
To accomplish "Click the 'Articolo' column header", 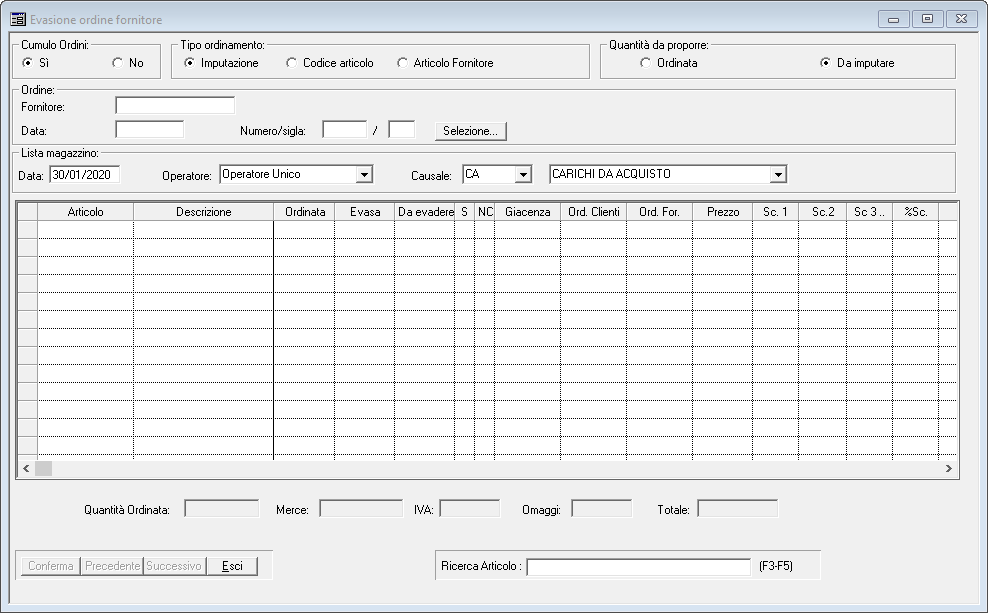I will [x=85, y=212].
